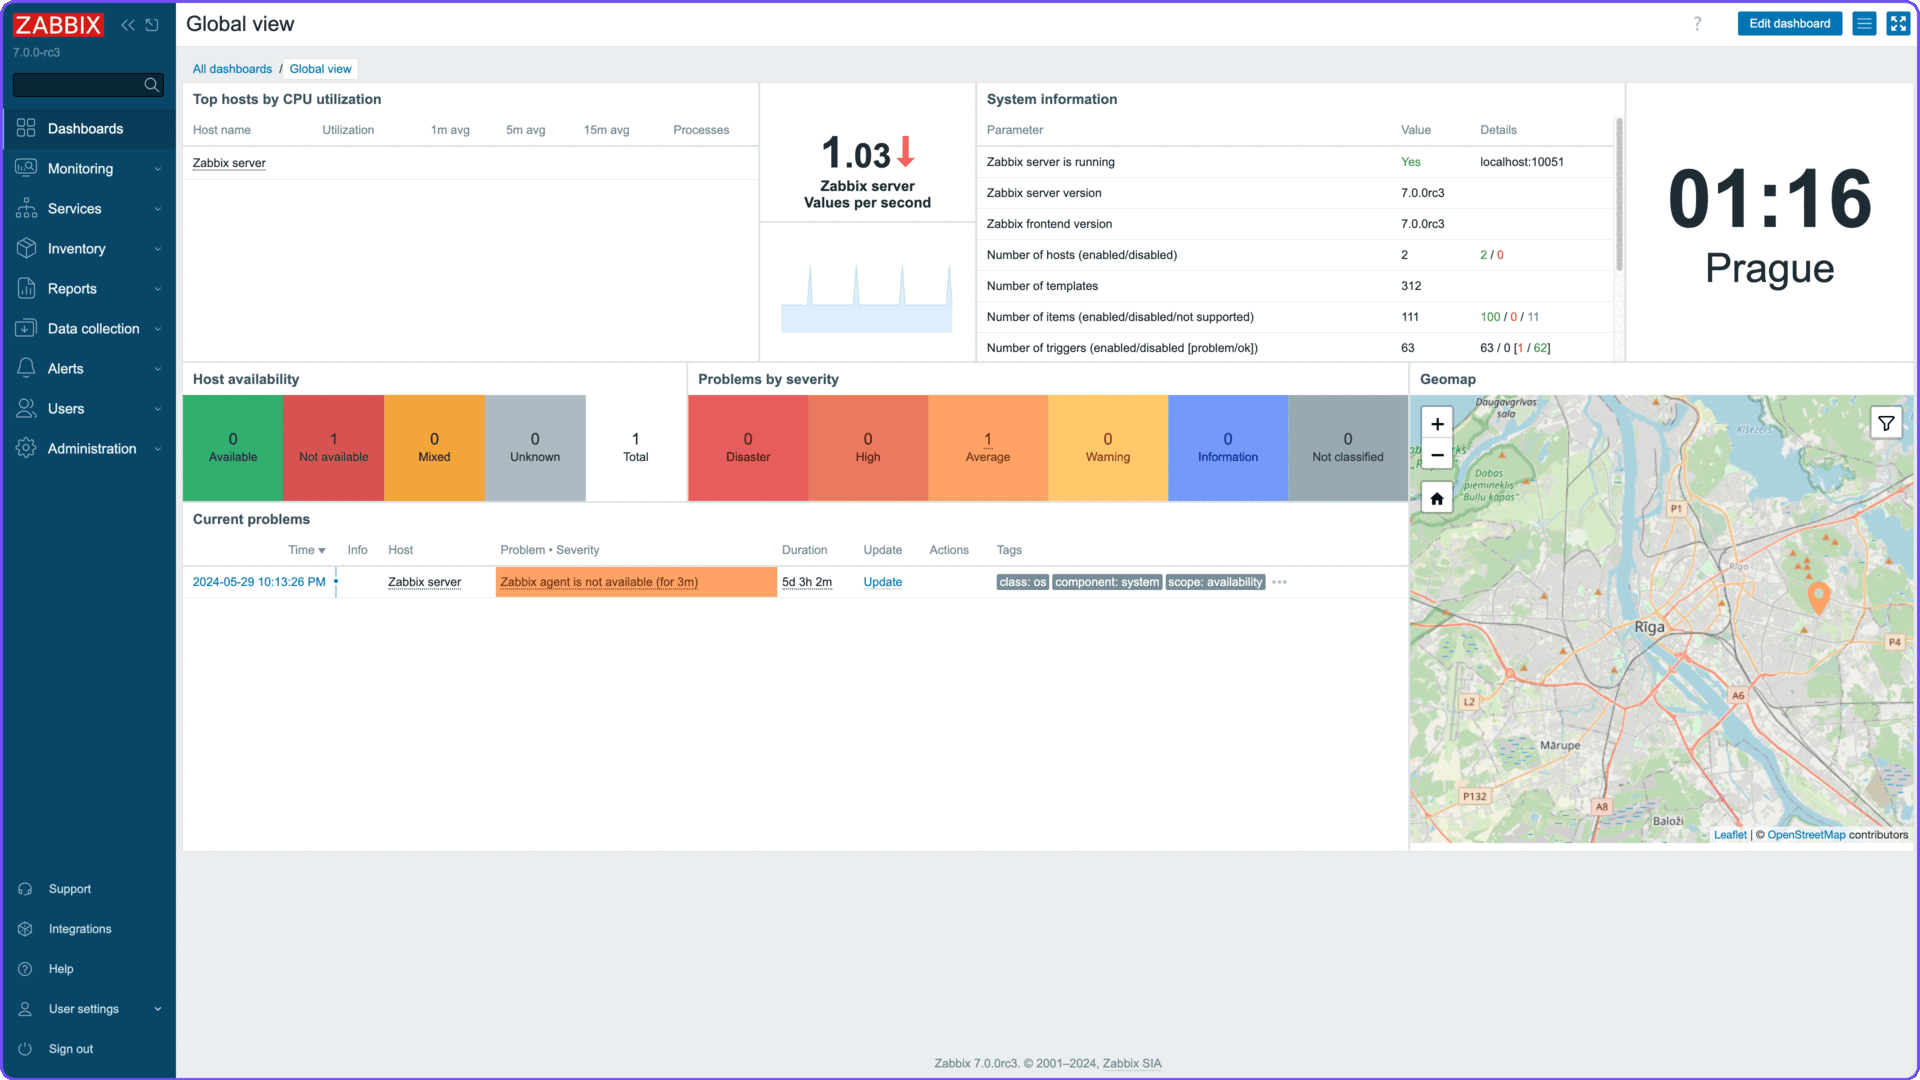The width and height of the screenshot is (1920, 1080).
Task: Collapse the sidebar with the double-chevron icon
Action: [x=128, y=25]
